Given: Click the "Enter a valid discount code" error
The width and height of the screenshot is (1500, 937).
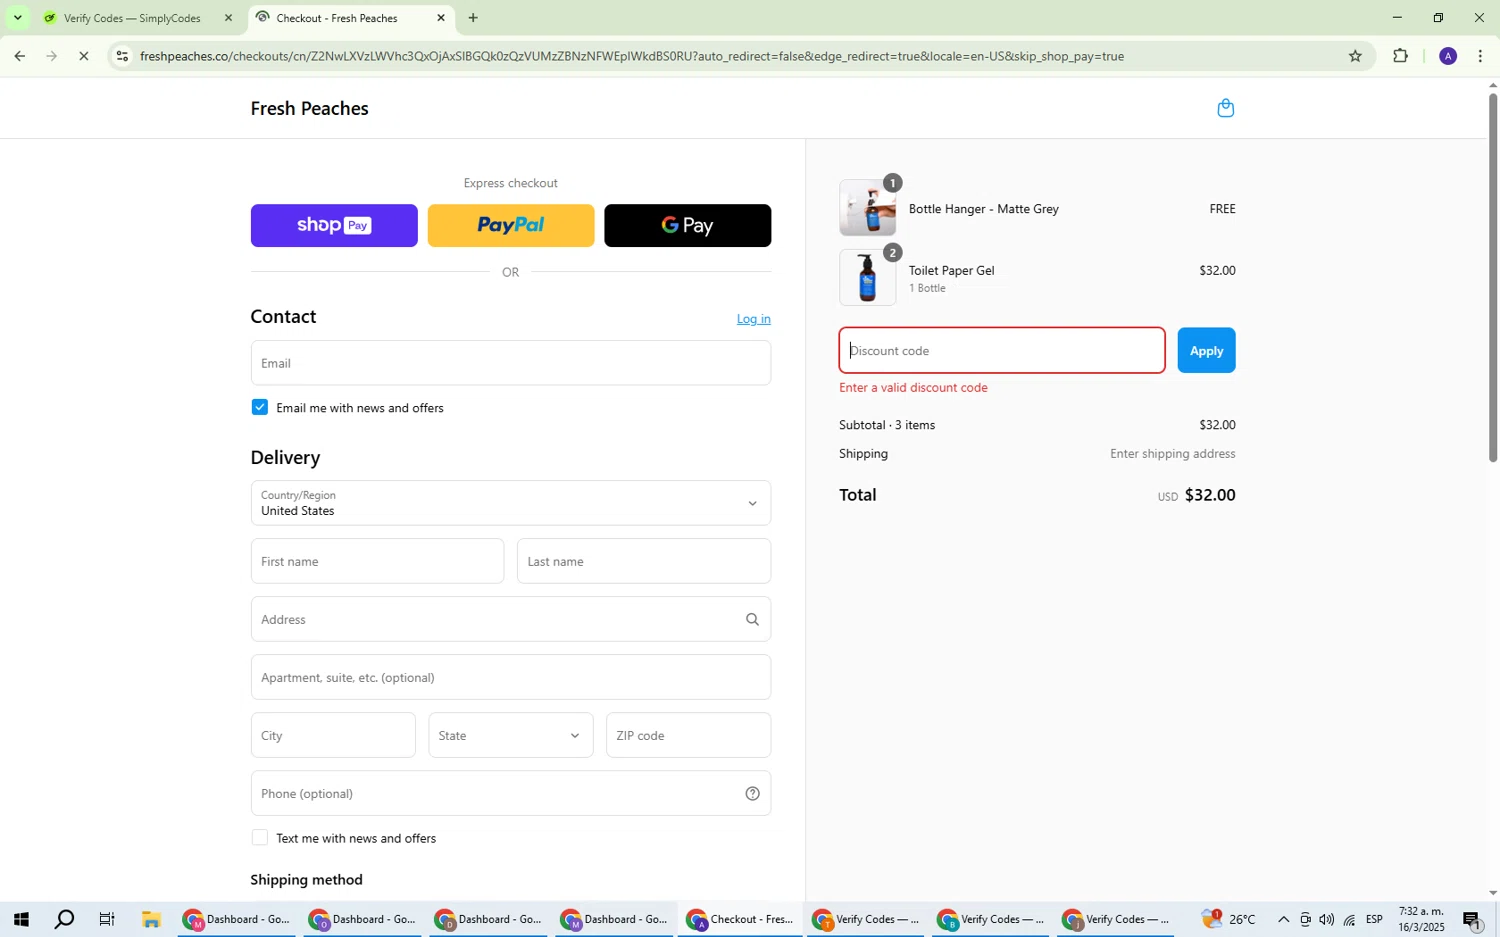Looking at the screenshot, I should (914, 388).
